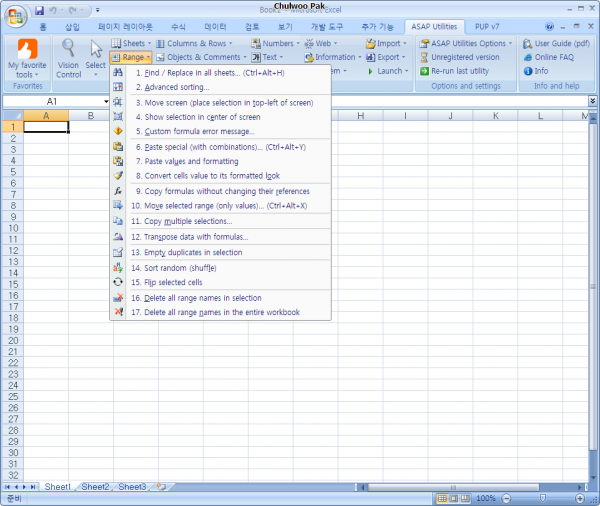Open the Select tool dropdown

pos(96,59)
